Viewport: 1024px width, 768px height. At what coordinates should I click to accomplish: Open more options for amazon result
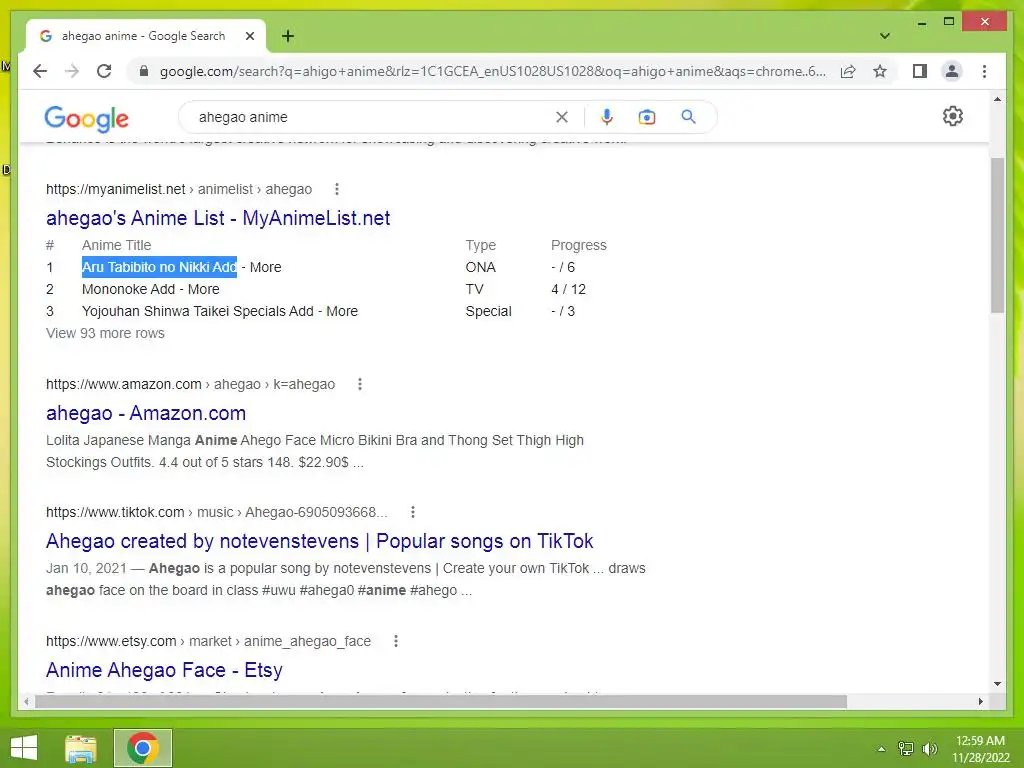(x=360, y=384)
